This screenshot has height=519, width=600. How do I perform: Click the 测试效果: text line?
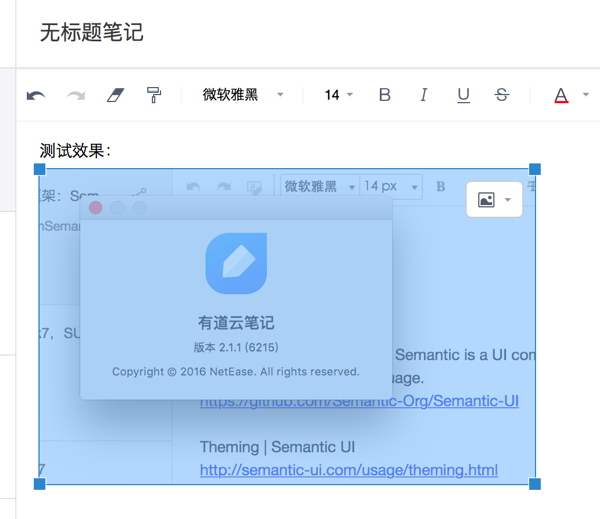tap(75, 151)
